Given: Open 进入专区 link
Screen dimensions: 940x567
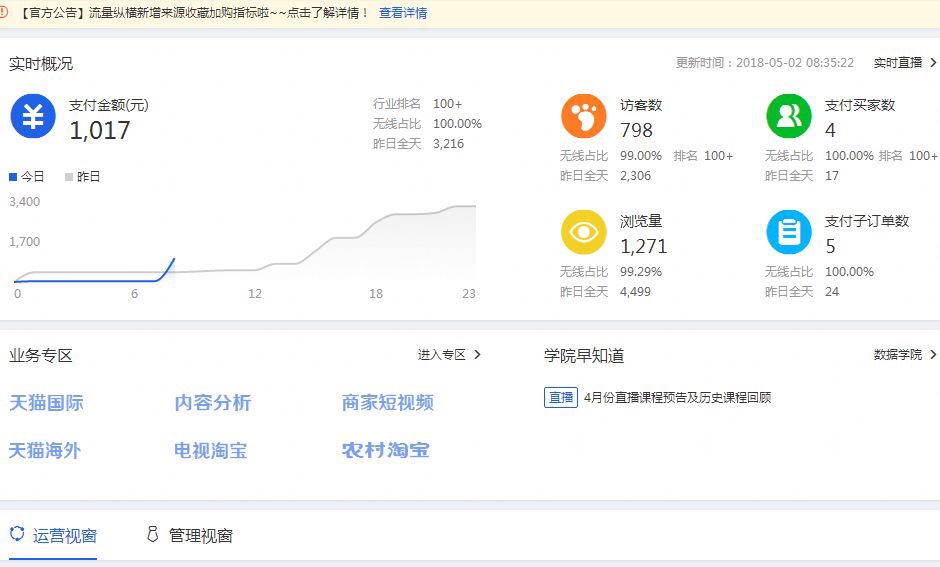Looking at the screenshot, I should [442, 355].
